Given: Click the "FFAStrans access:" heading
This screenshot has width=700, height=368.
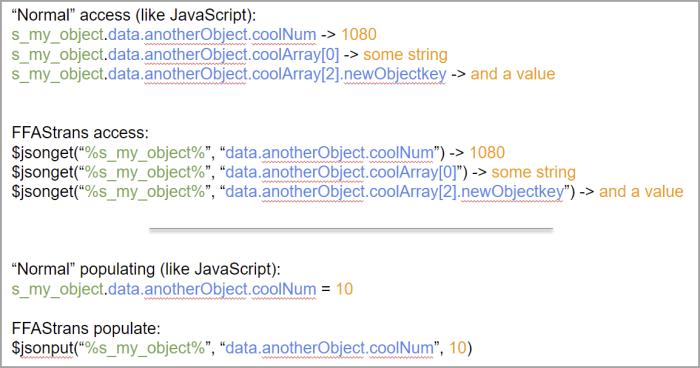Looking at the screenshot, I should (x=80, y=133).
